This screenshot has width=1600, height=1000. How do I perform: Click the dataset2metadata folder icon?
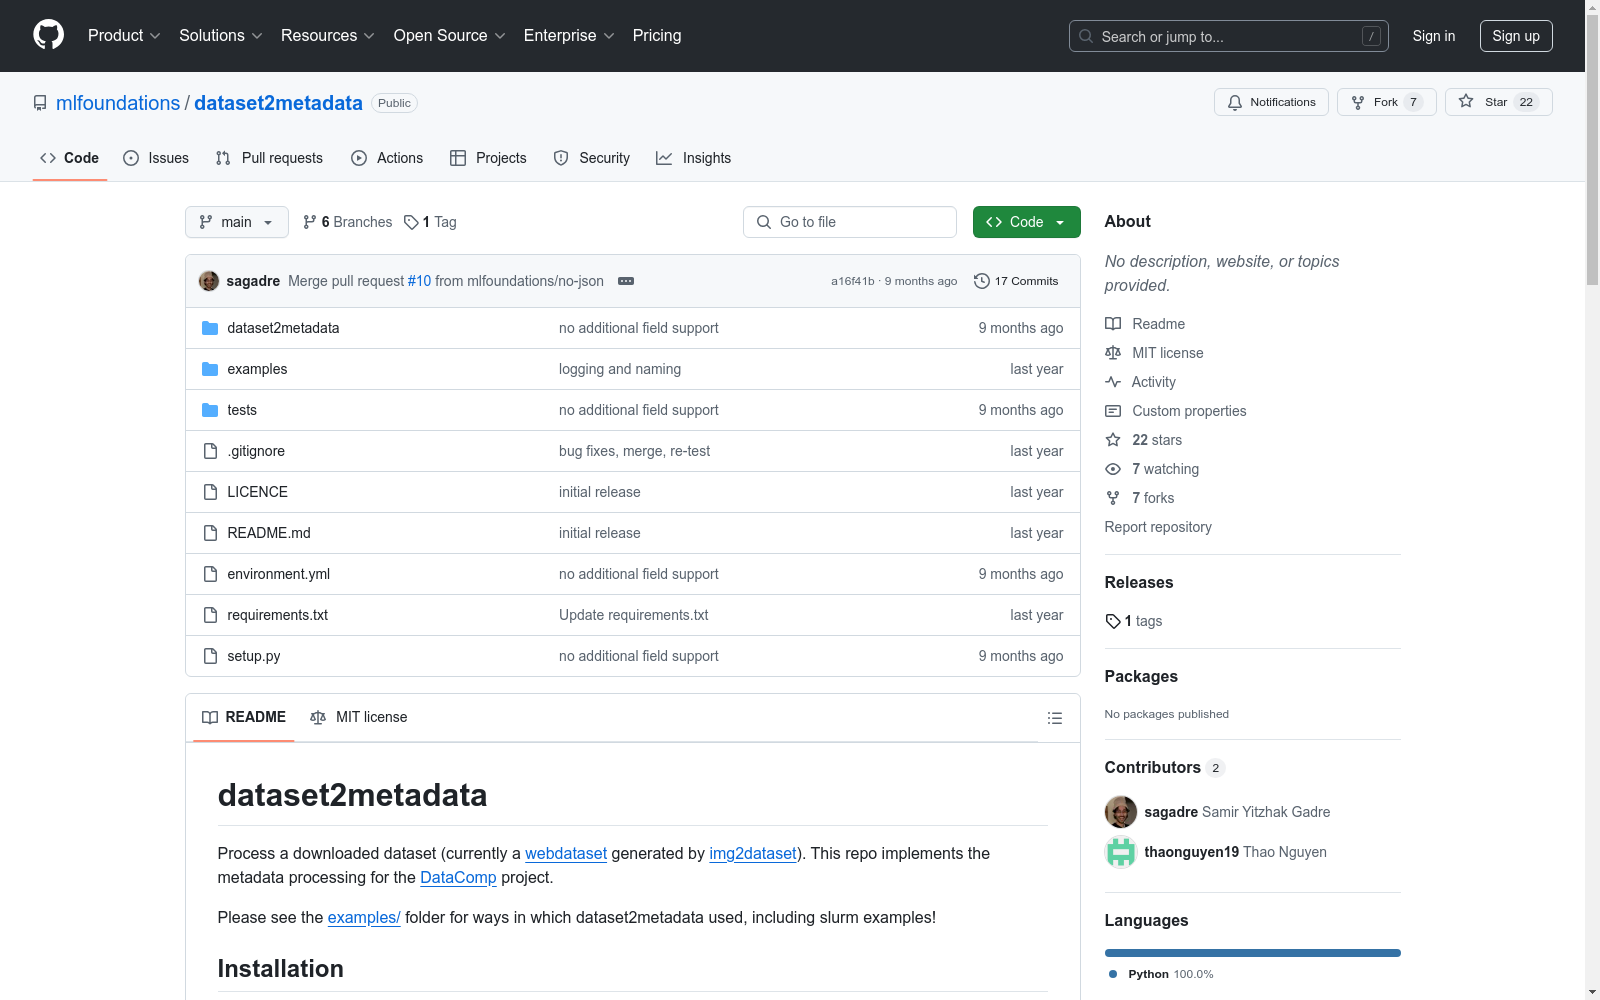pyautogui.click(x=210, y=328)
